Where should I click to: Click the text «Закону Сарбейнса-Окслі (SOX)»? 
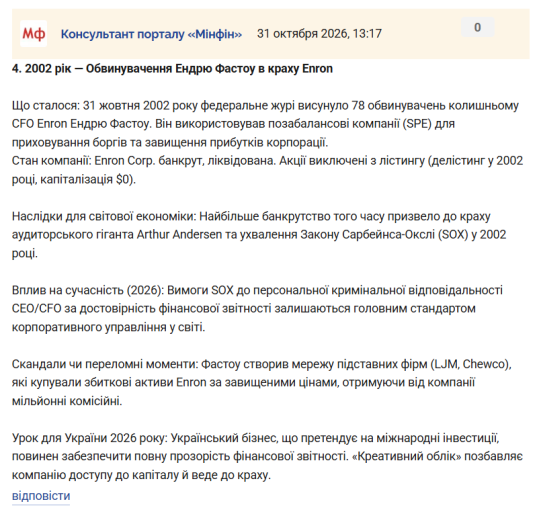point(384,235)
